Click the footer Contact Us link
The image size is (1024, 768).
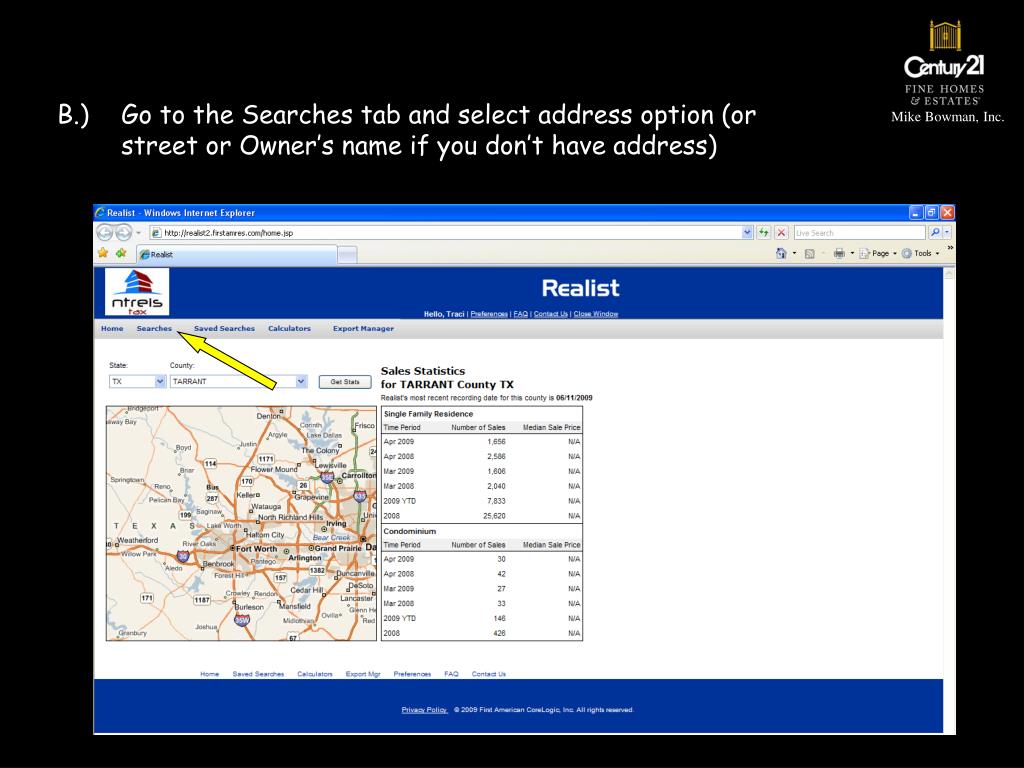(x=488, y=674)
